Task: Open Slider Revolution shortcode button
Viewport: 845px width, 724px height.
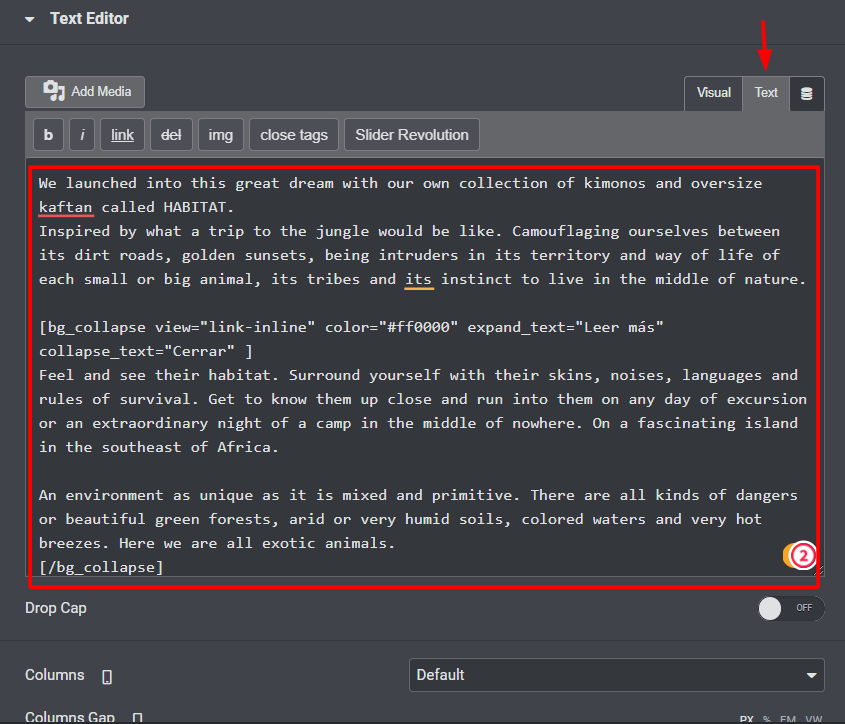Action: 412,135
